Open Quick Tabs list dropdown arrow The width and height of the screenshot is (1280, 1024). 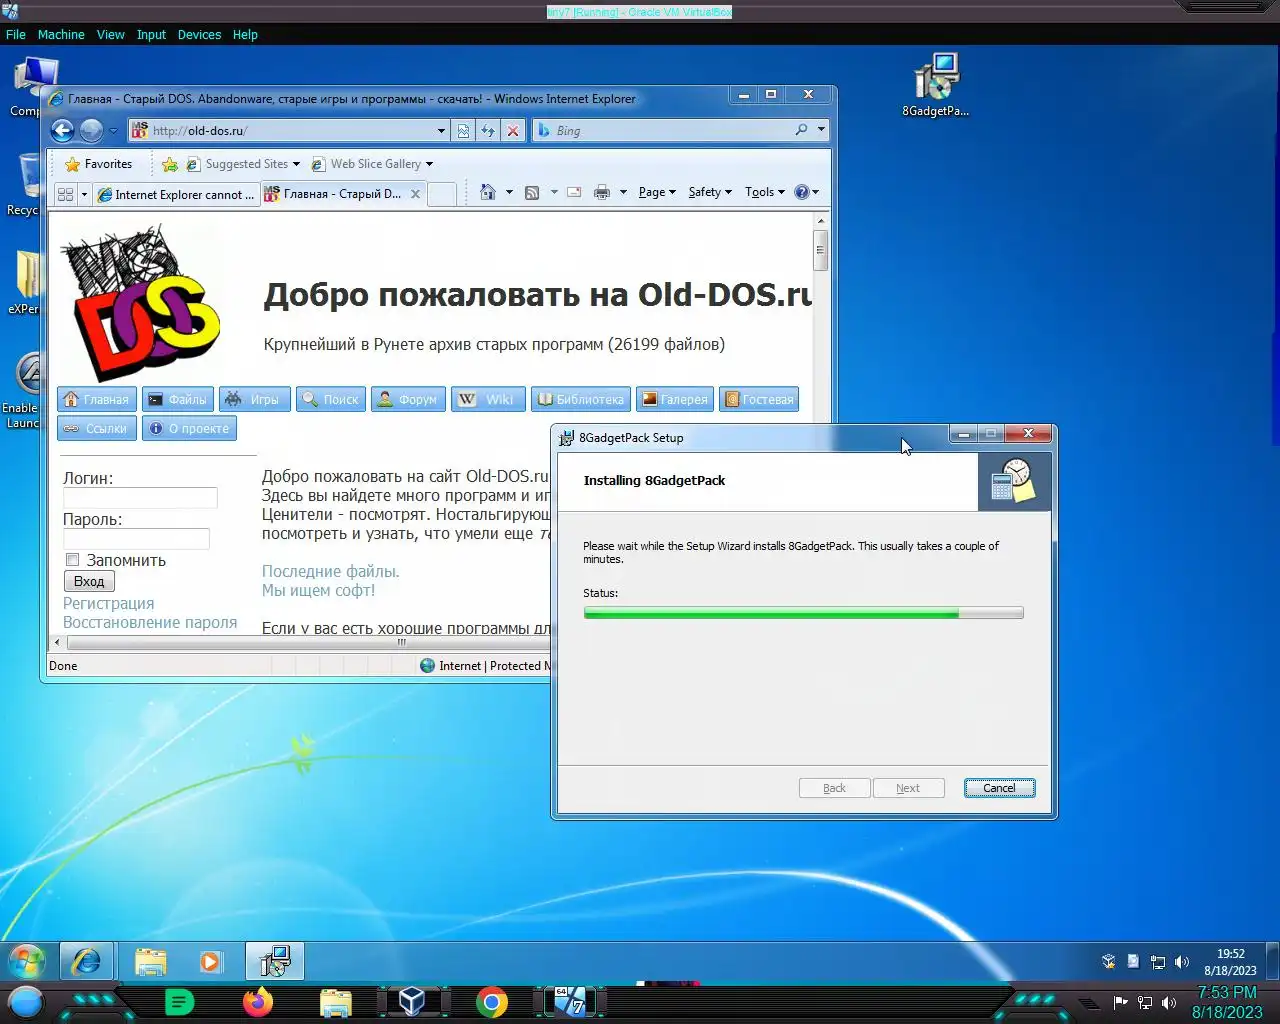[x=84, y=194]
